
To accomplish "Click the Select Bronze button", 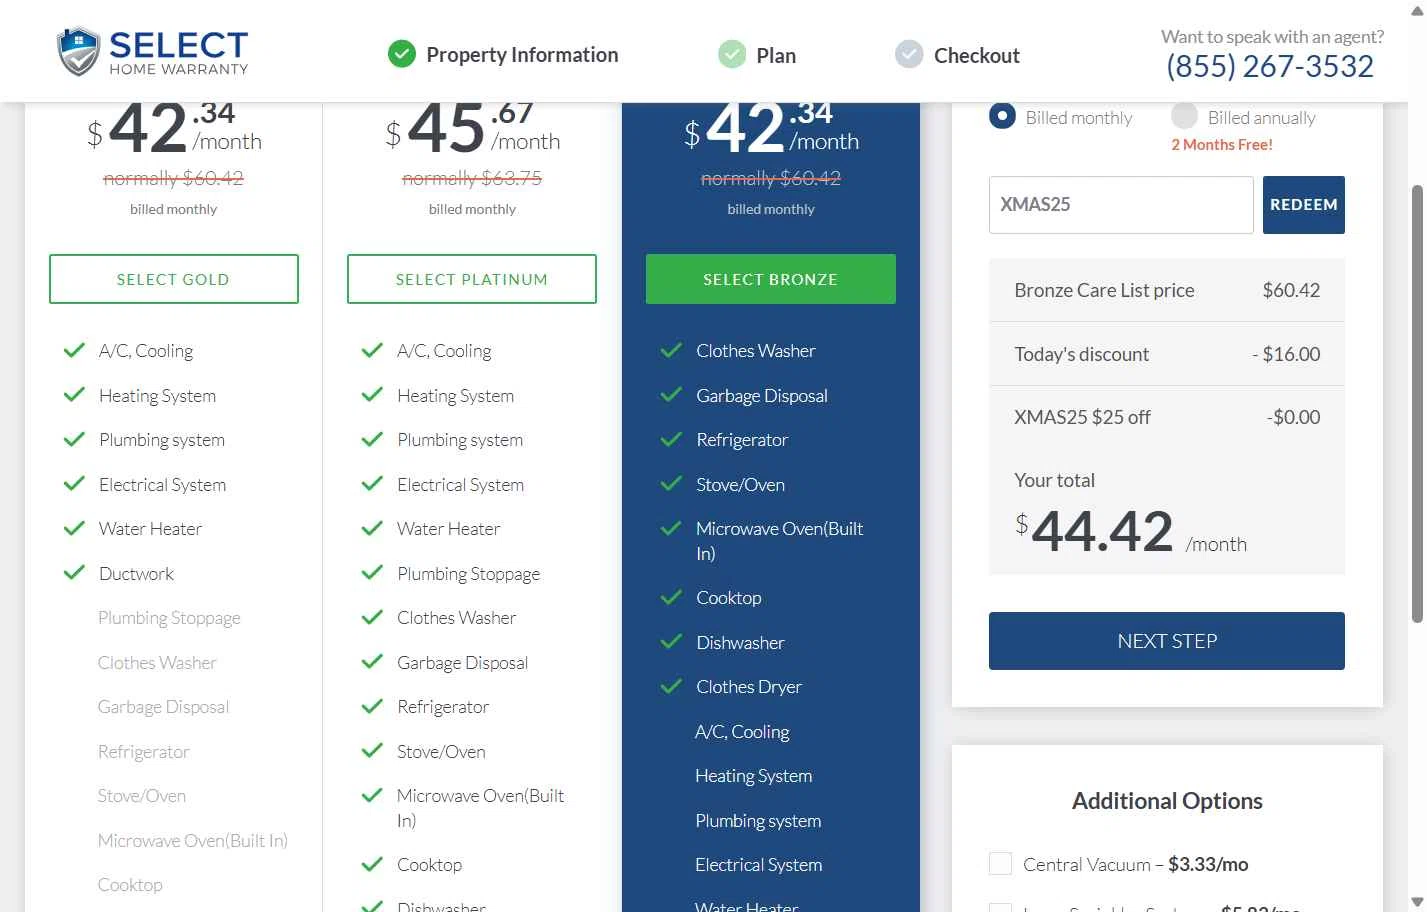I will pos(771,279).
